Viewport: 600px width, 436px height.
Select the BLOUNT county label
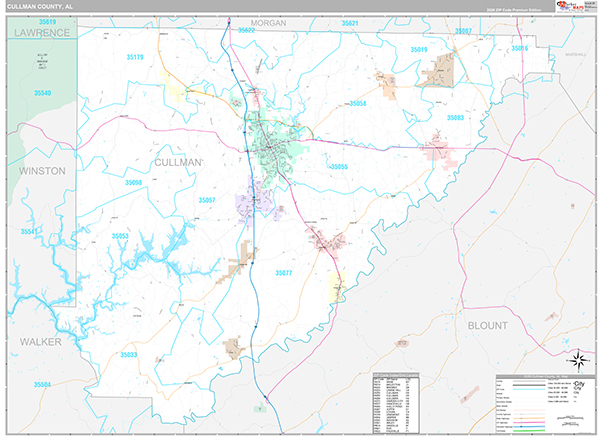[x=488, y=326]
